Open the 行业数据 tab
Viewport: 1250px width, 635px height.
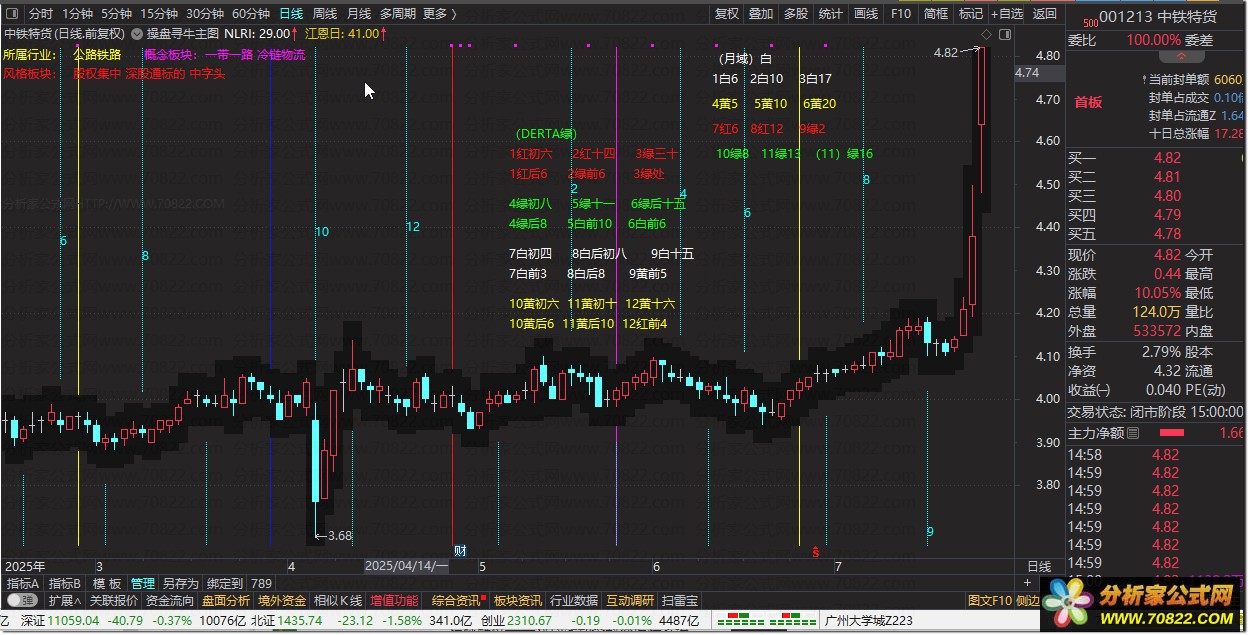[574, 600]
